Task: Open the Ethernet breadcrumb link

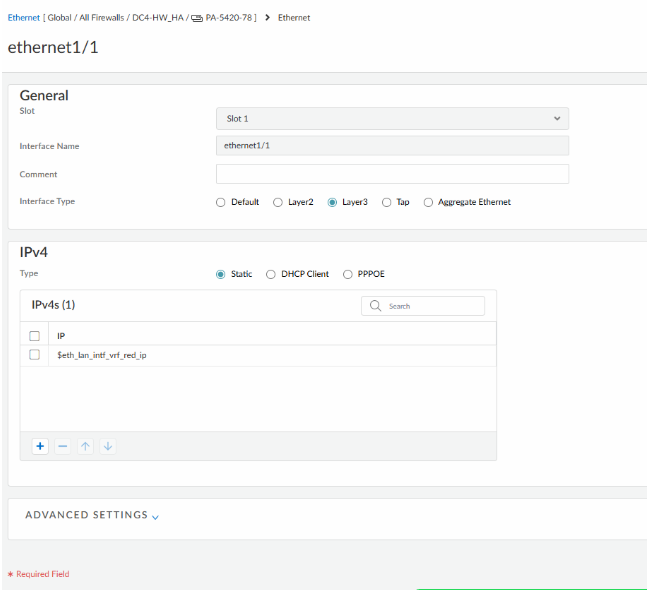Action: click(x=24, y=17)
